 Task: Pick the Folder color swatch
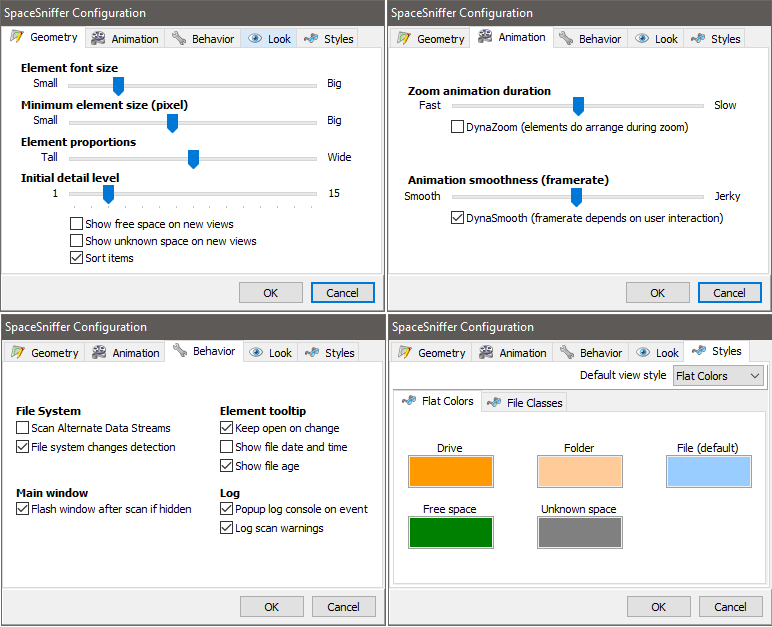pyautogui.click(x=580, y=471)
